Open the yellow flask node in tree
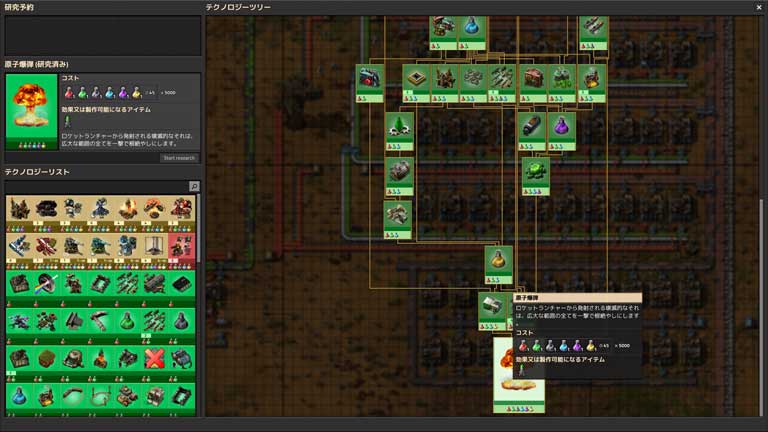The image size is (768, 432). click(498, 264)
